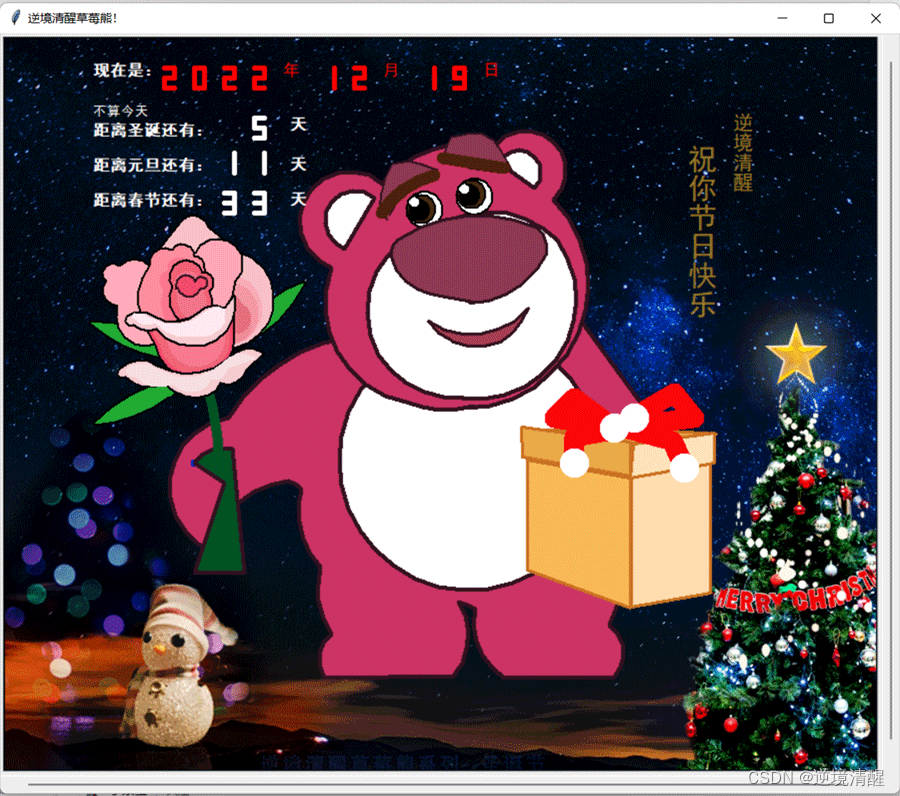This screenshot has height=796, width=900.
Task: Click the '现在是:' label
Action: pyautogui.click(x=122, y=71)
